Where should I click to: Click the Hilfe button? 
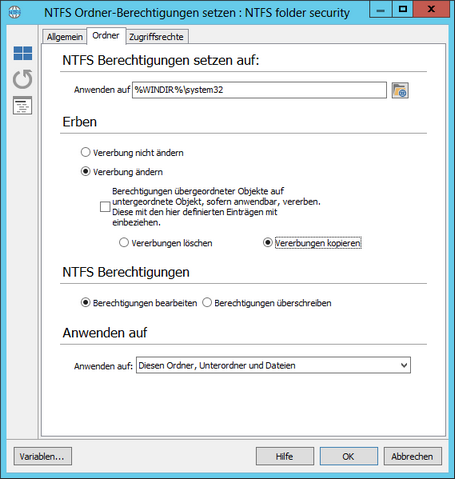pyautogui.click(x=285, y=456)
